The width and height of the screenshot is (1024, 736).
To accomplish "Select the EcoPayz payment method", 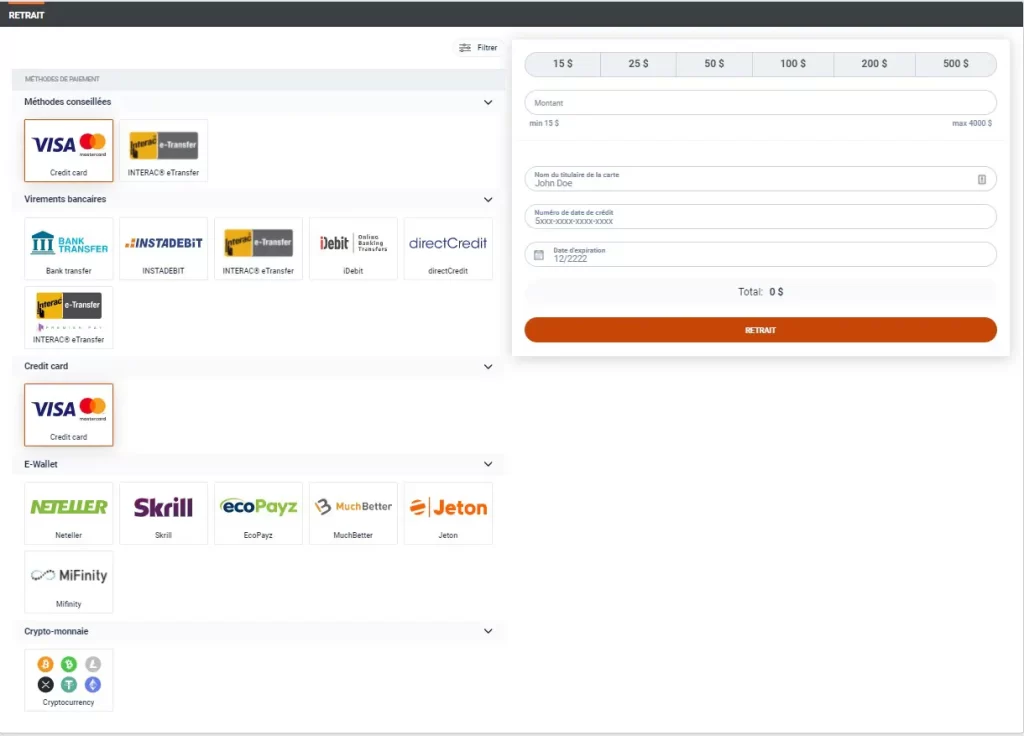I will pyautogui.click(x=258, y=513).
